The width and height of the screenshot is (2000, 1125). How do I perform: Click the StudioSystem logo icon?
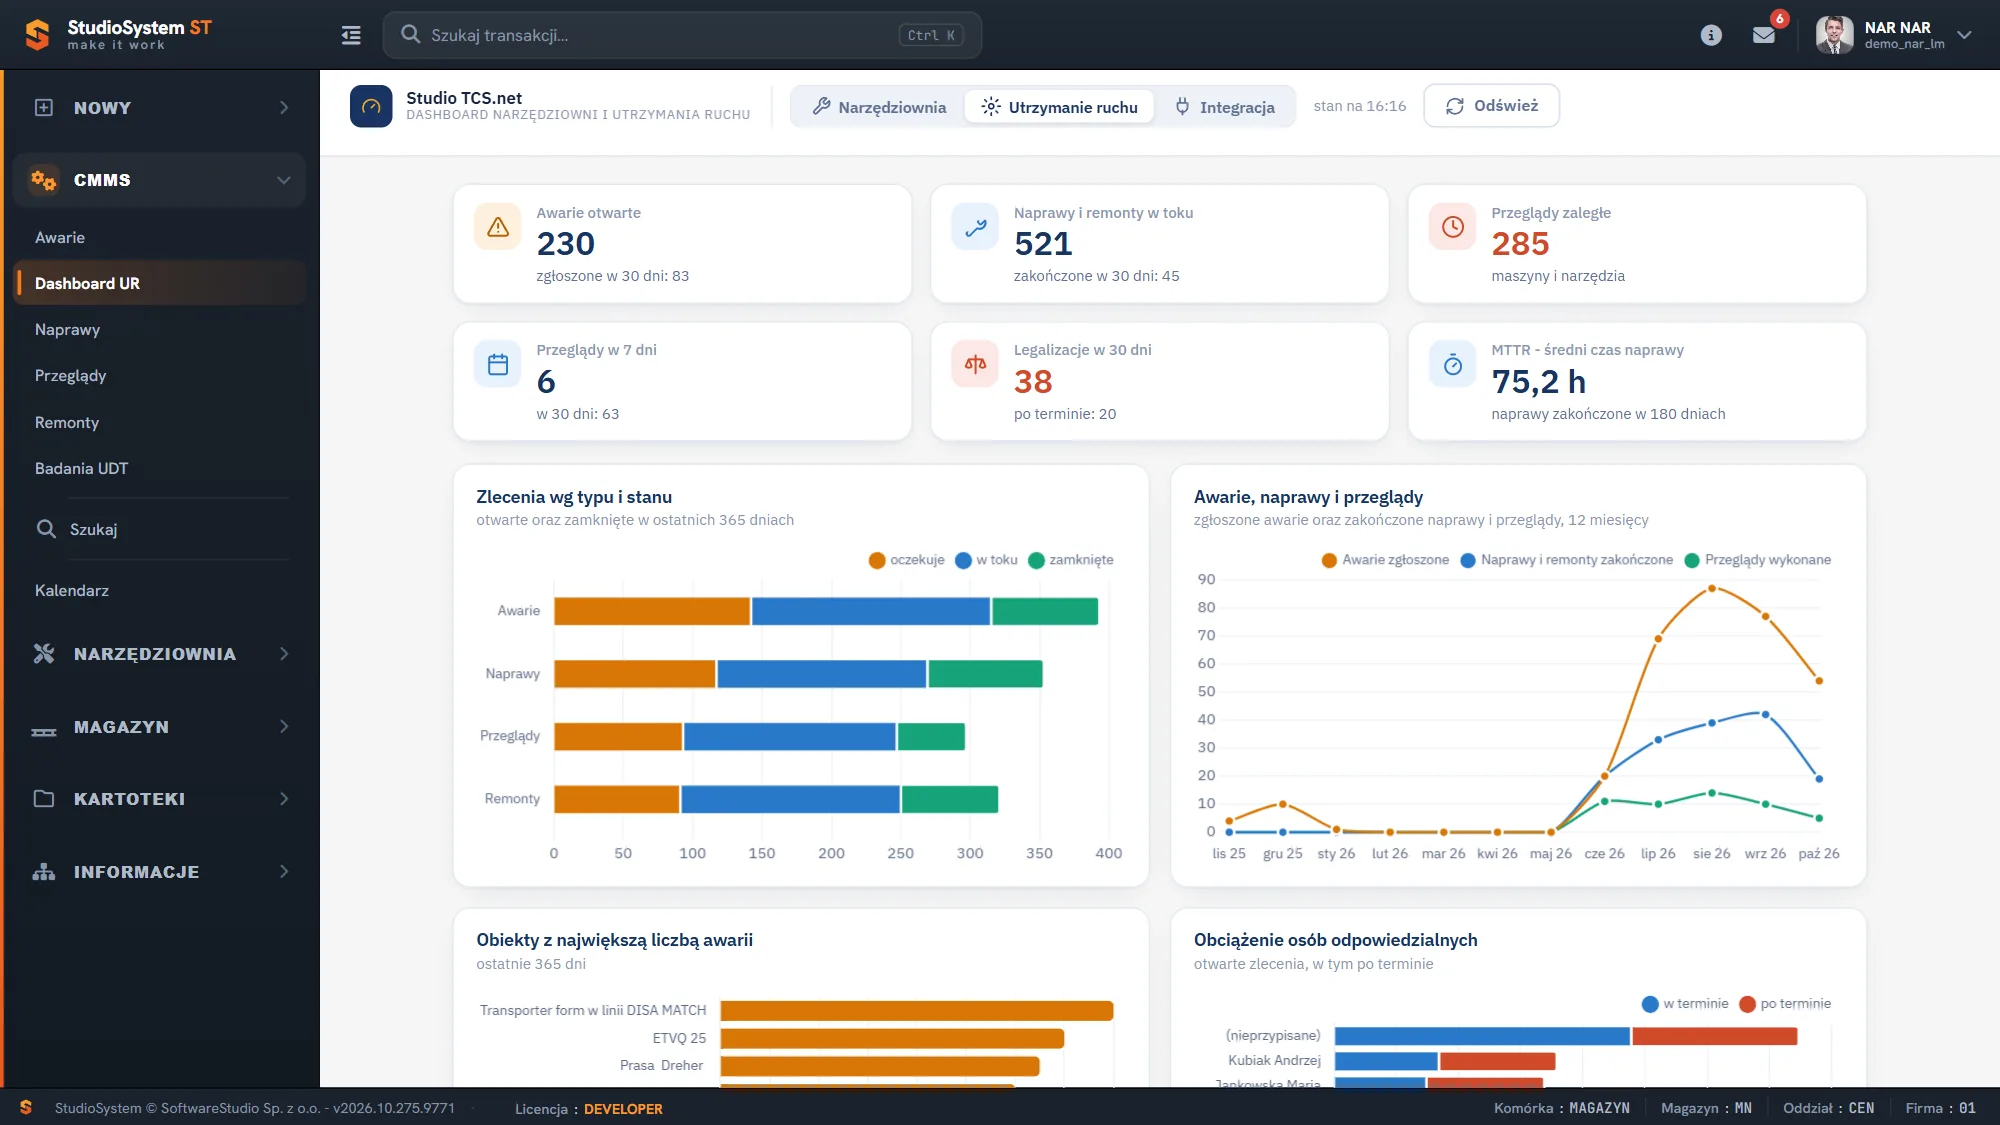[37, 35]
